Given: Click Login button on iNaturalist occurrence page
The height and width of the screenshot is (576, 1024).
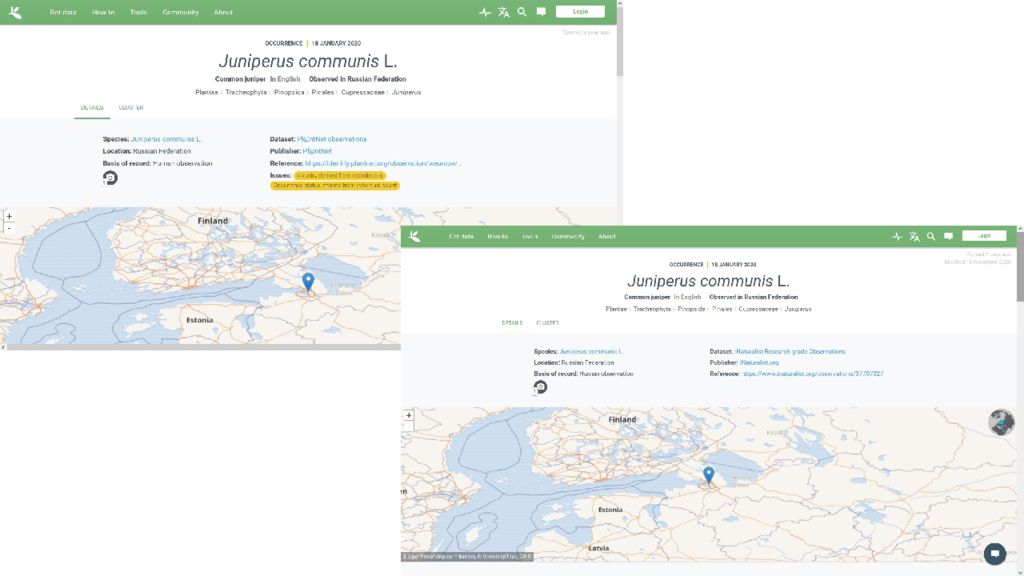Looking at the screenshot, I should point(984,236).
